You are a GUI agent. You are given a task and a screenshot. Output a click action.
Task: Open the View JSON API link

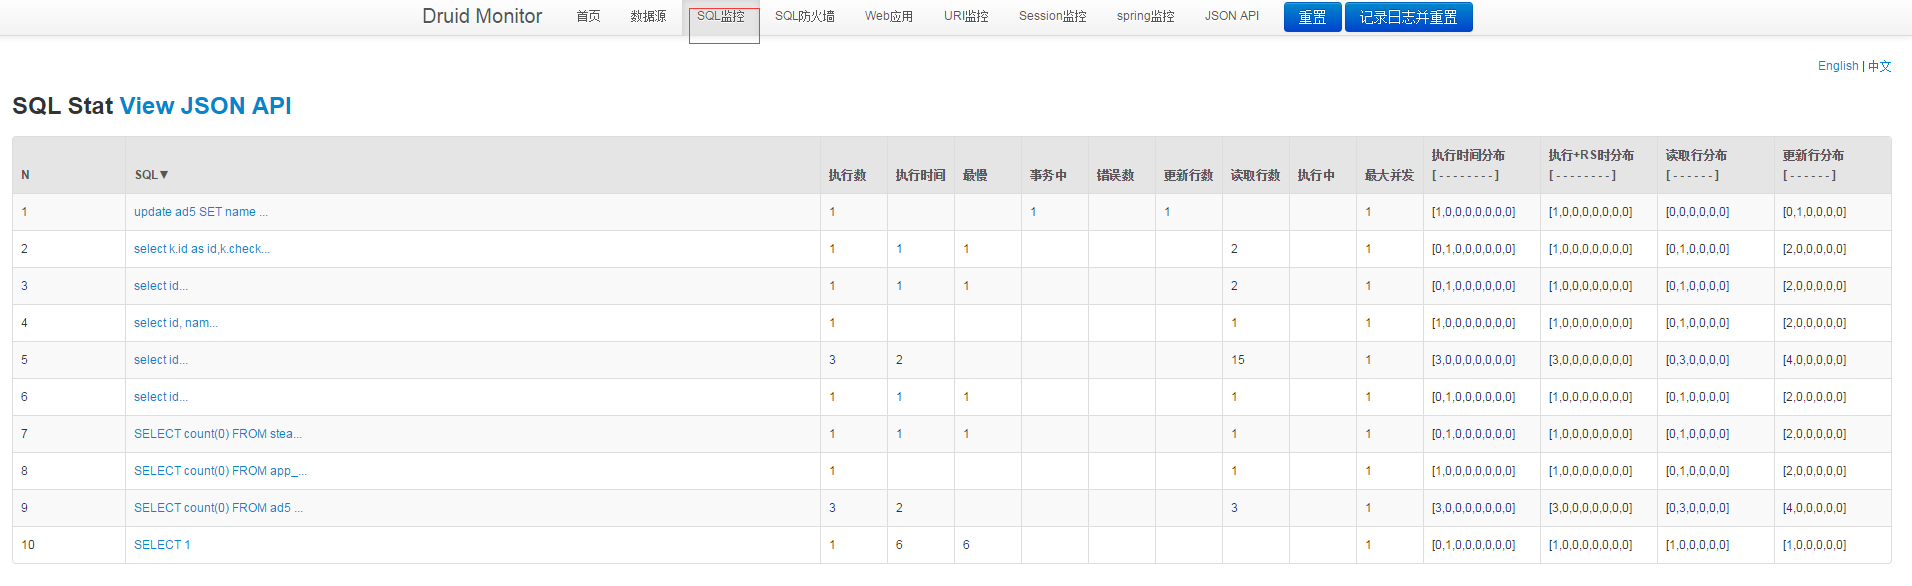[x=205, y=106]
